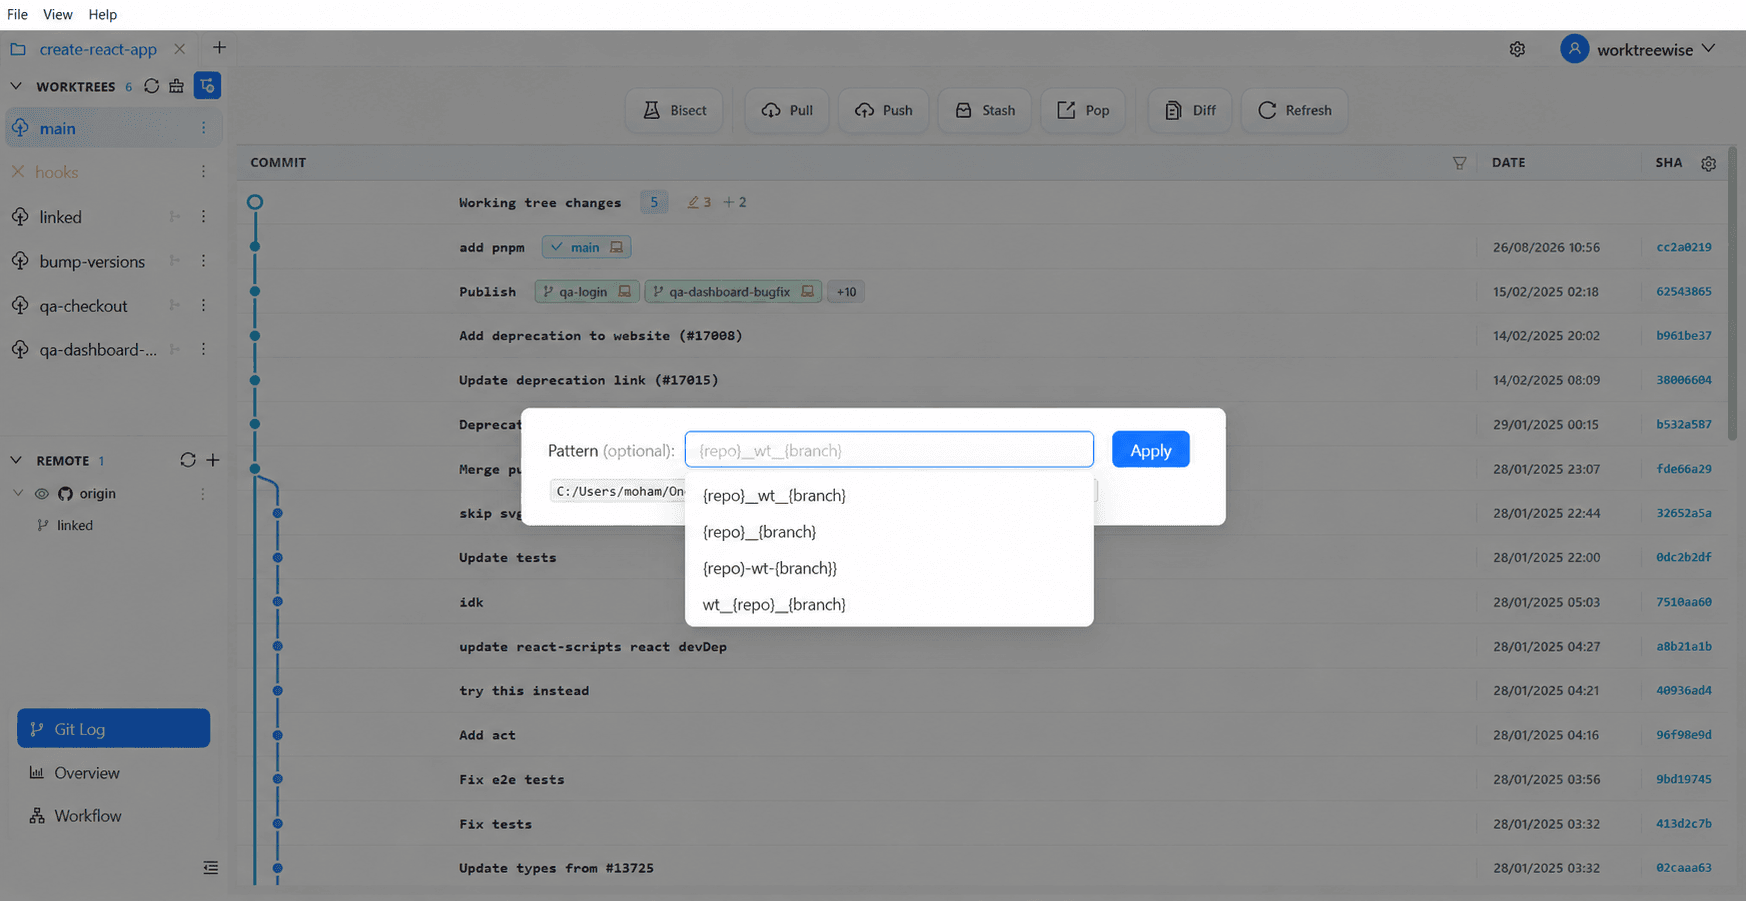The image size is (1746, 901).
Task: Click the commit filter funnel icon
Action: point(1459,163)
